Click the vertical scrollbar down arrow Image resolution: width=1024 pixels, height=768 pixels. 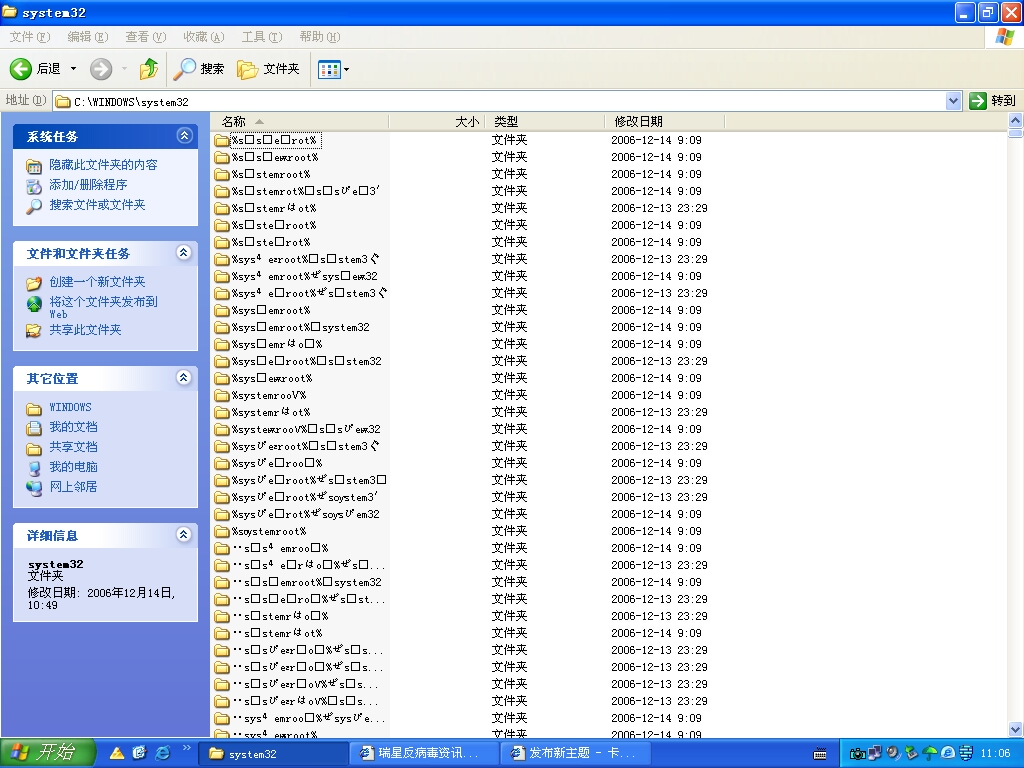pos(1015,729)
